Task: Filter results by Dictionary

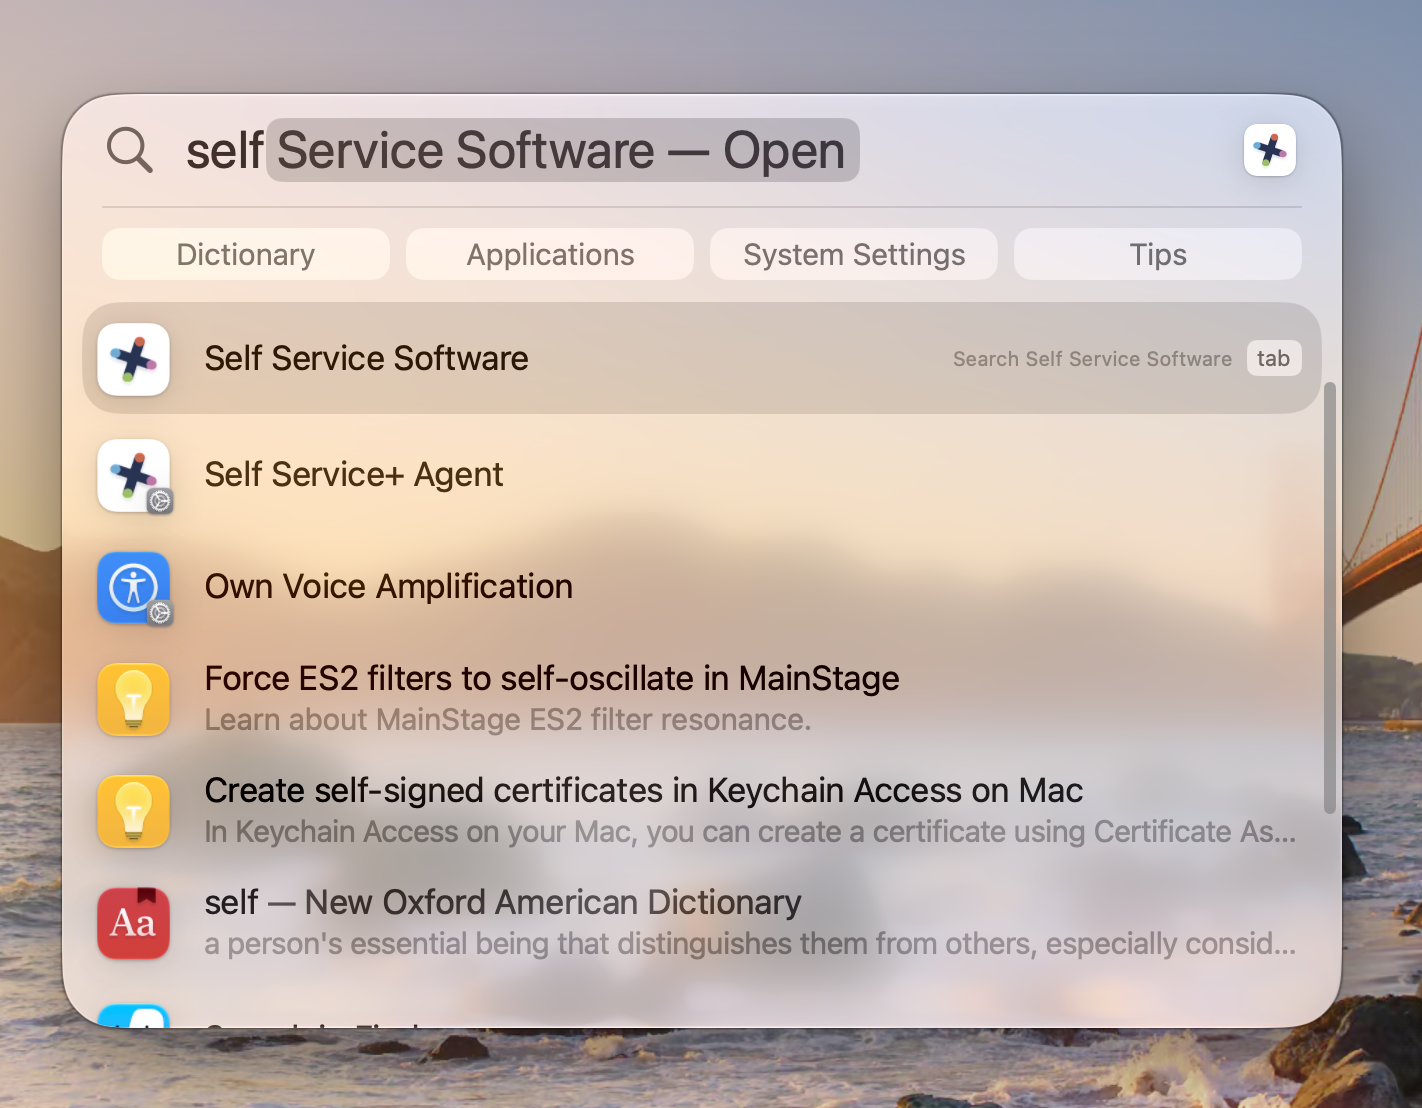Action: click(246, 254)
